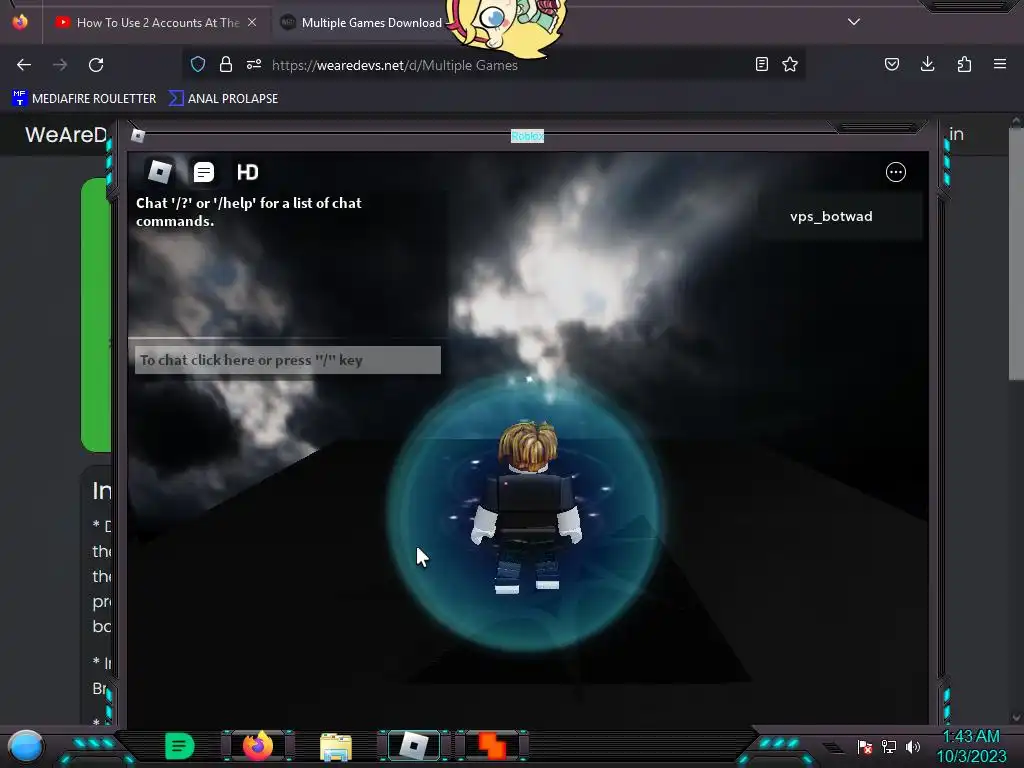The image size is (1024, 768).
Task: Open Firefox application hamburger menu
Action: point(1000,64)
